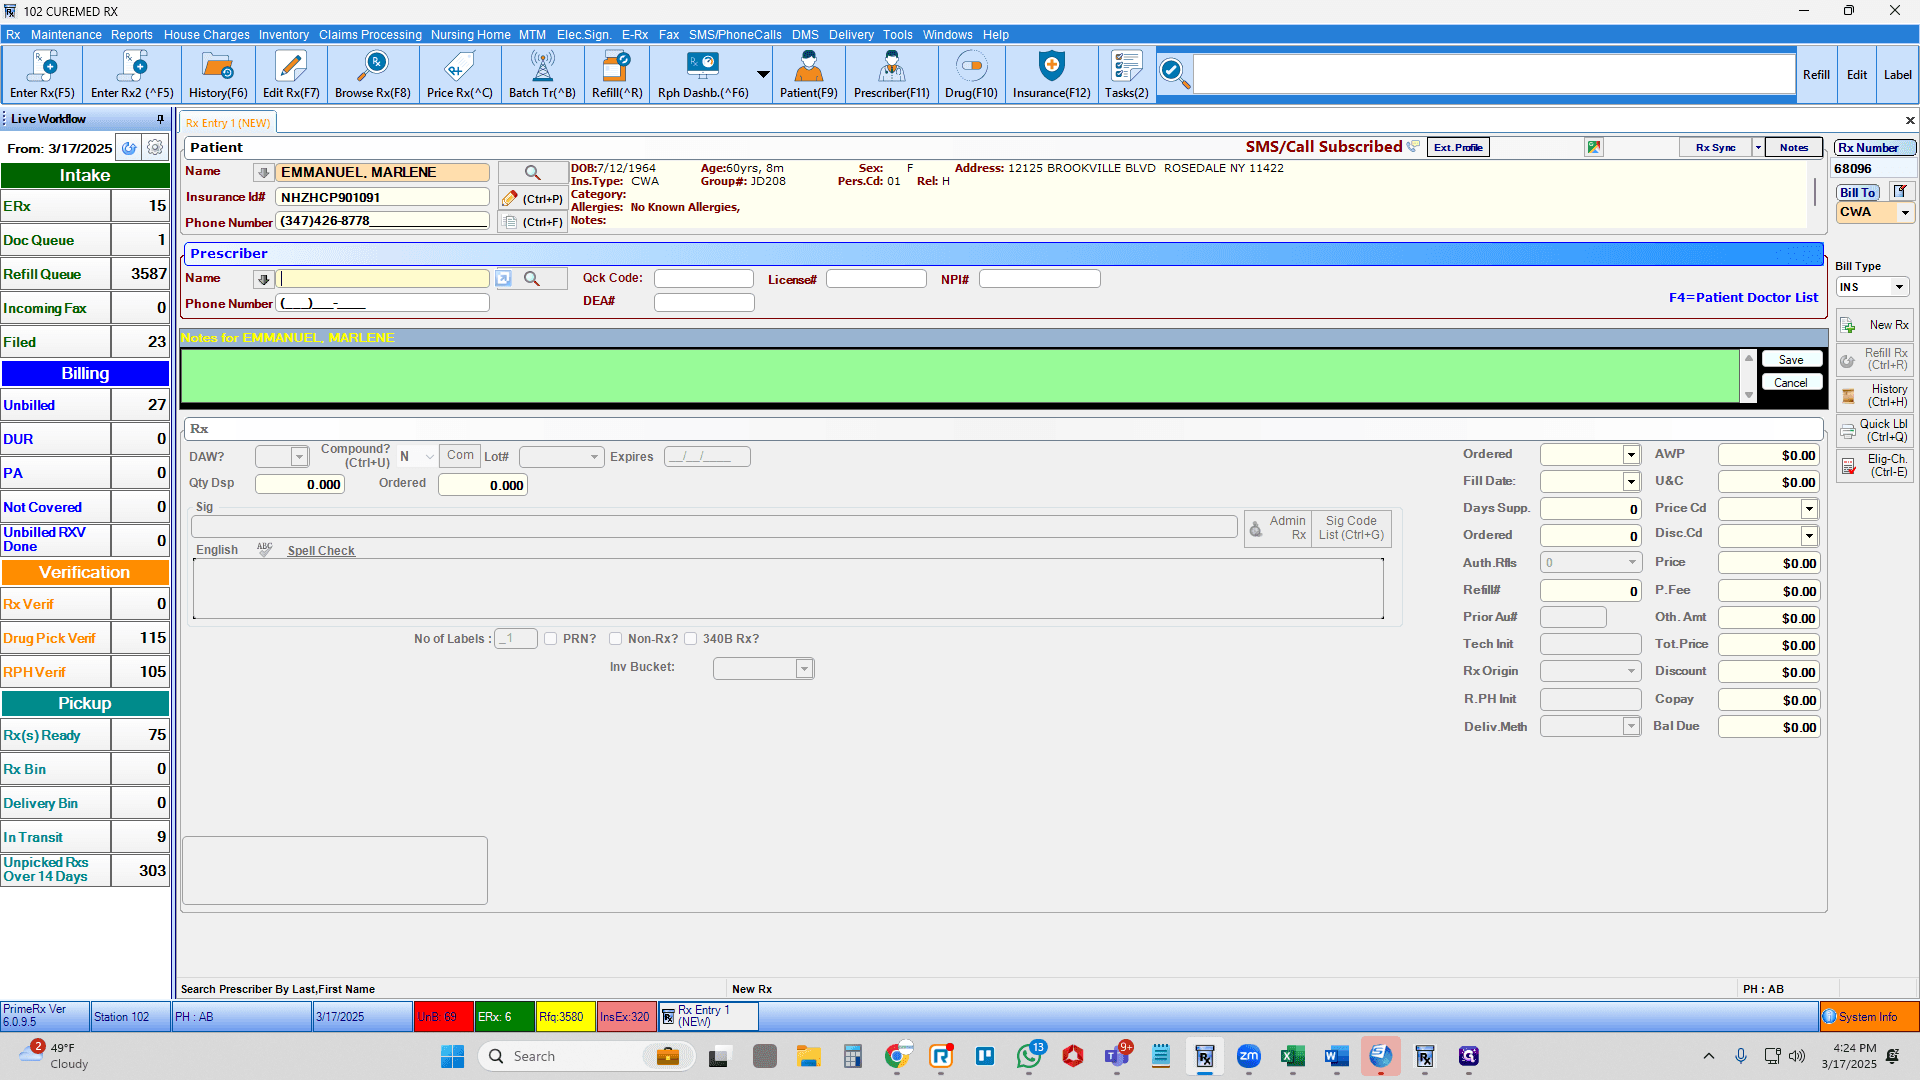
Task: Open Batch Tr toolbar icon
Action: click(x=542, y=75)
